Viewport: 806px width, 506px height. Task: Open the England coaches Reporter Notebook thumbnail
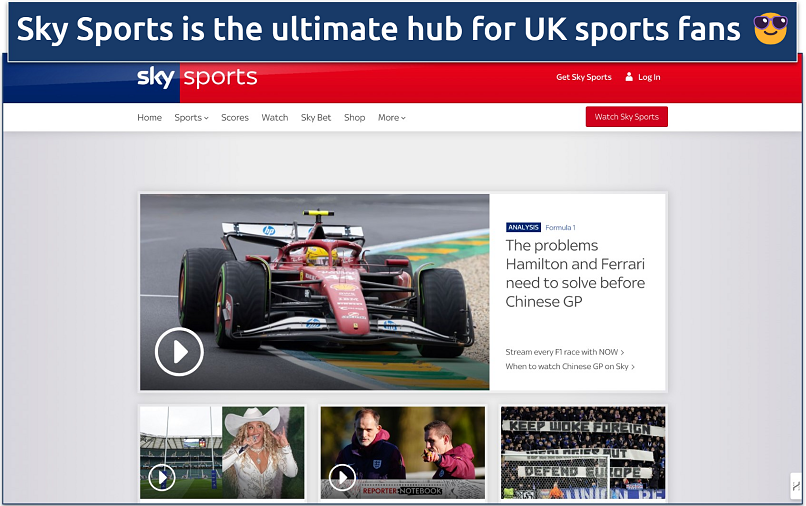coord(402,453)
